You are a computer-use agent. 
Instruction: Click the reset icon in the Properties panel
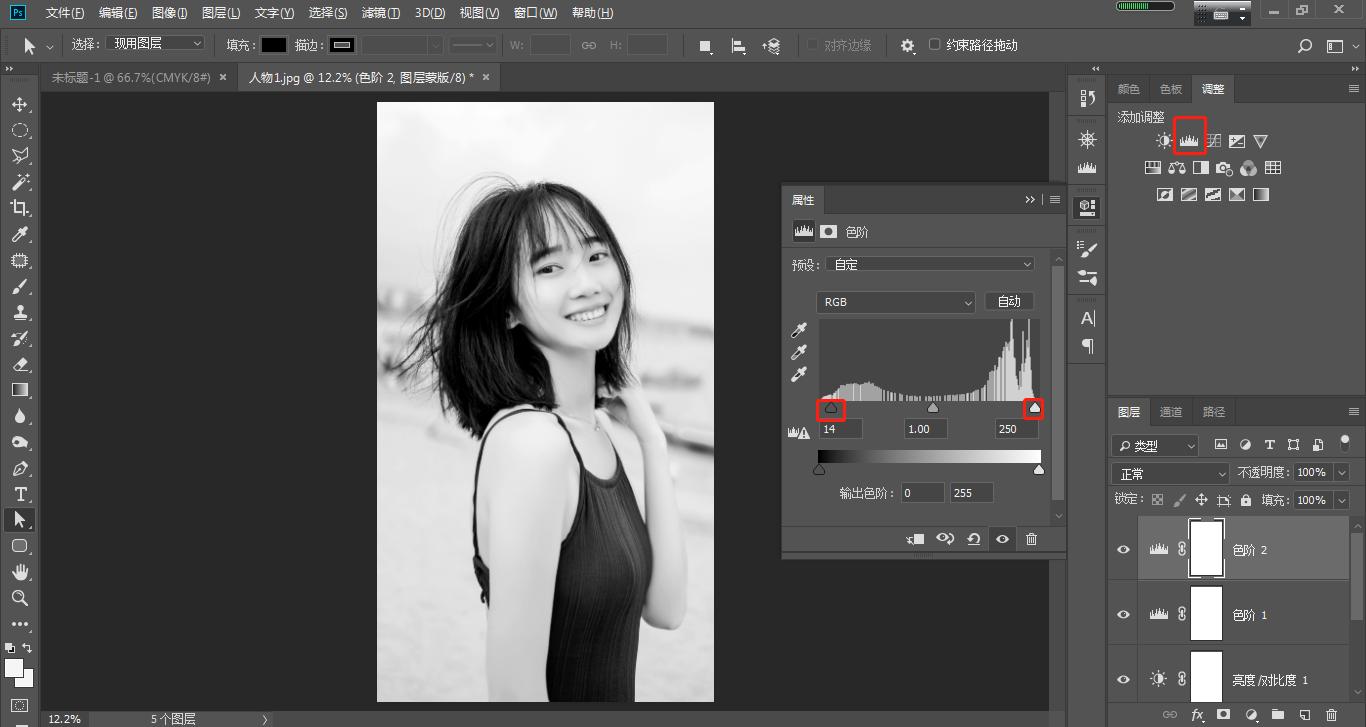click(974, 538)
